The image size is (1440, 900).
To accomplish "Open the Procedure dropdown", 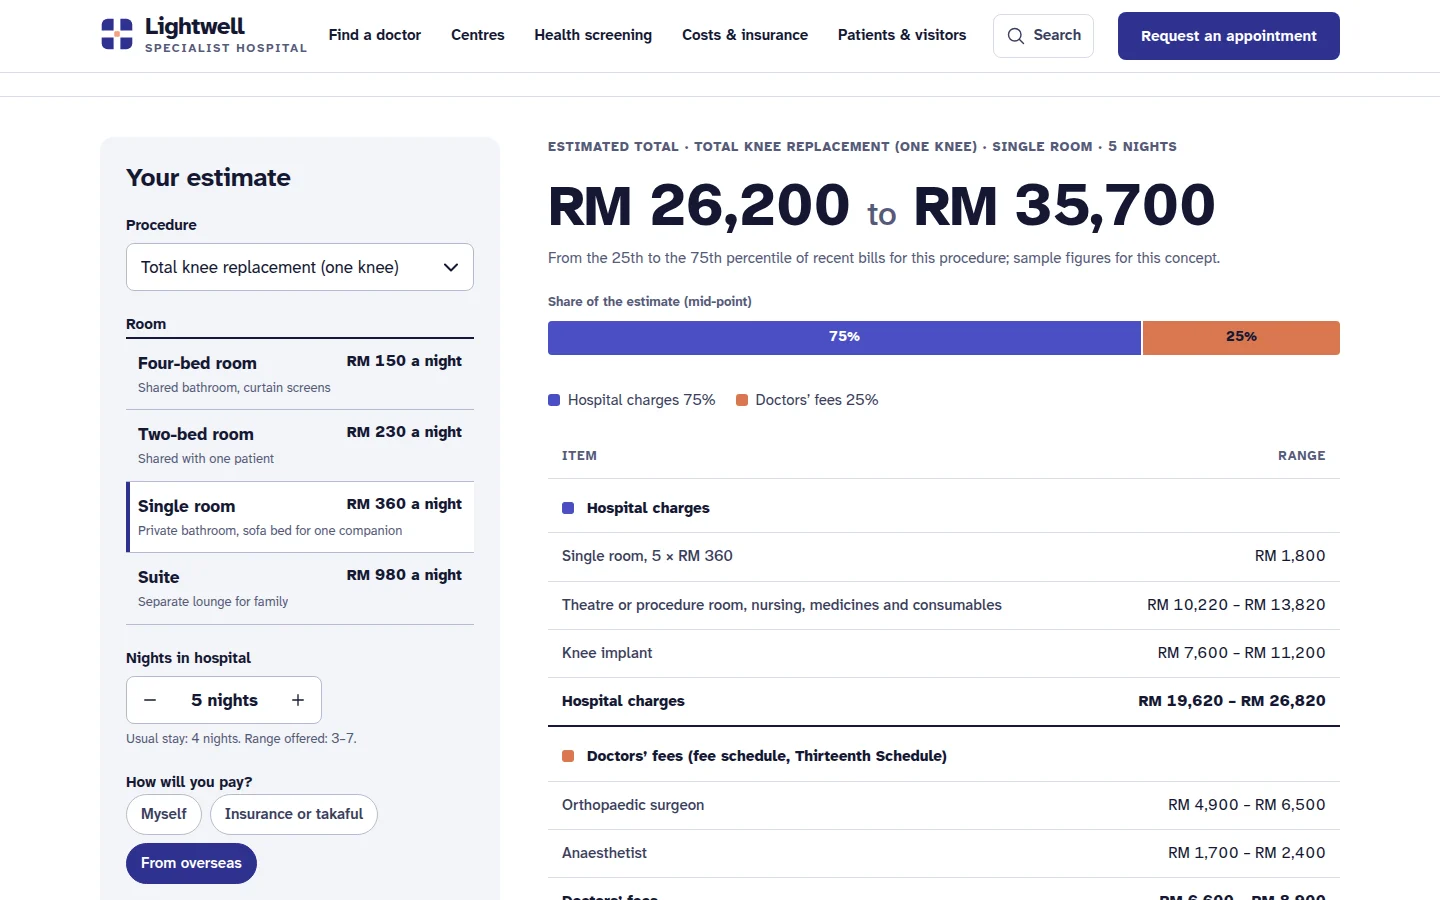I will tap(300, 267).
